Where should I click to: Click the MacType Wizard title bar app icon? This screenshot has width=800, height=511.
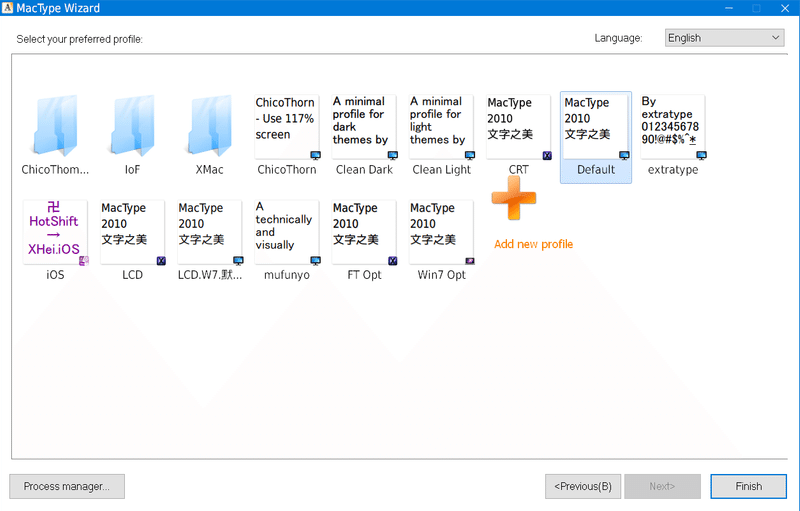7,8
